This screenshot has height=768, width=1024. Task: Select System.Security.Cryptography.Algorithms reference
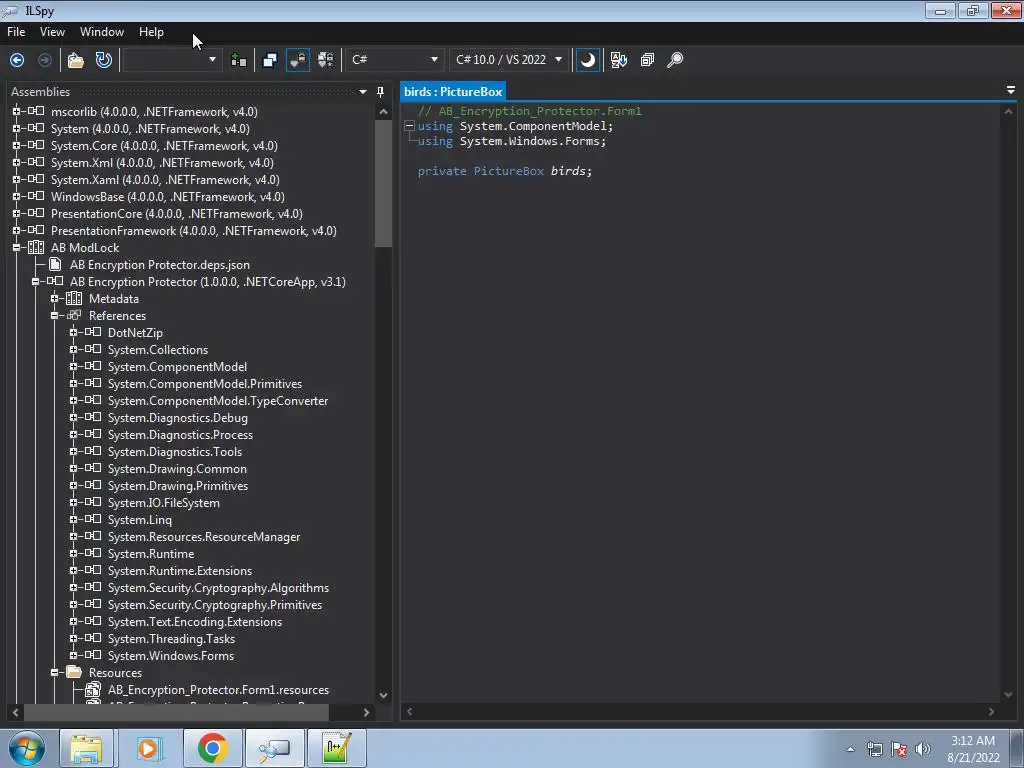[x=218, y=588]
